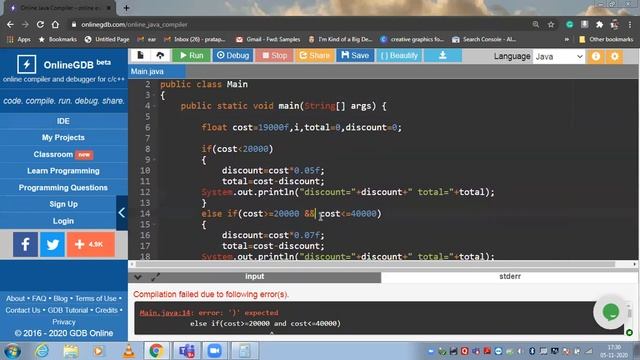Open the orange info icon
Screen dimensions: 640x360
(x=596, y=56)
